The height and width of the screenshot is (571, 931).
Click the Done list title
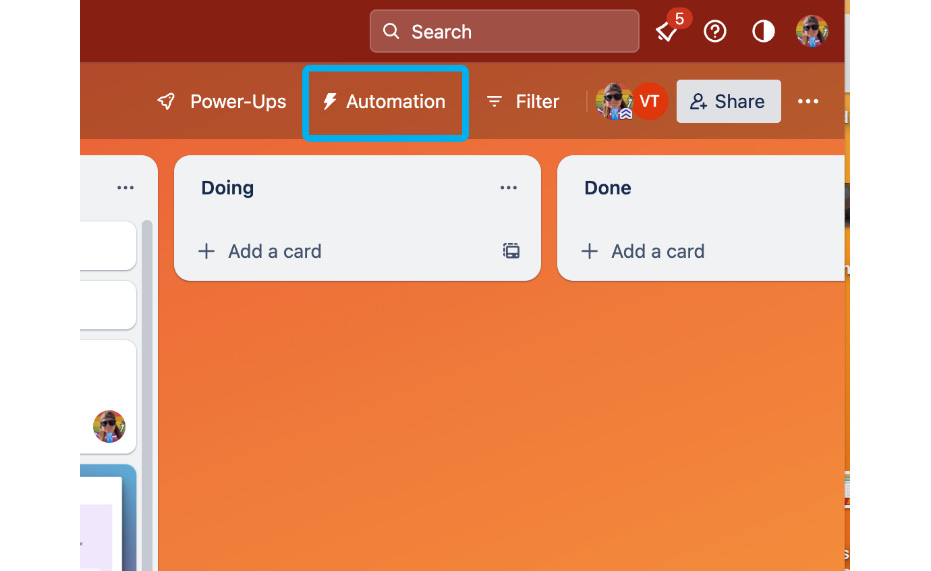607,188
